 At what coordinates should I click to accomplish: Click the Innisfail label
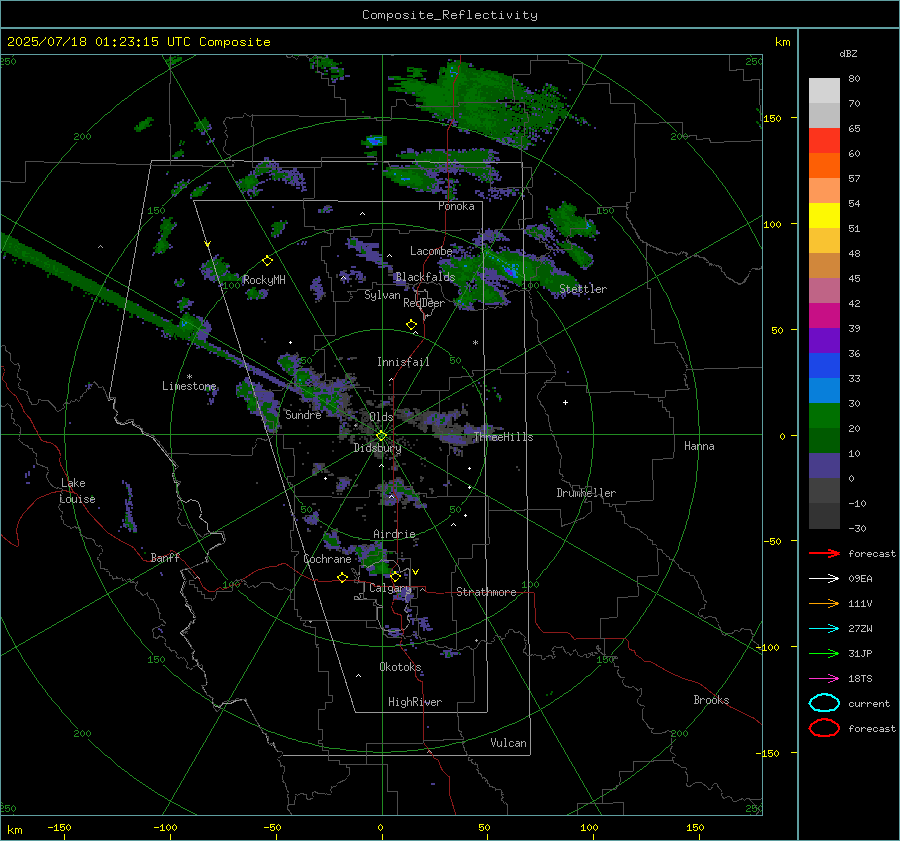point(403,362)
